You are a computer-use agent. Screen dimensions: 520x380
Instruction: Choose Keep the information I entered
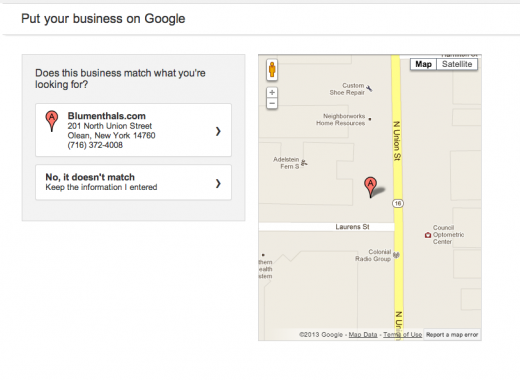(101, 187)
